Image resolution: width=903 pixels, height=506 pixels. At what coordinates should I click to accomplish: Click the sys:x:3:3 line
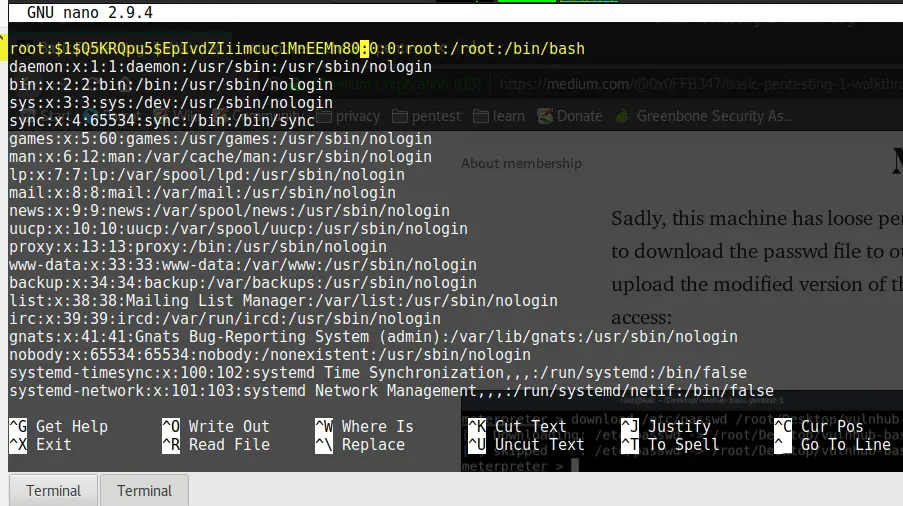tap(171, 102)
